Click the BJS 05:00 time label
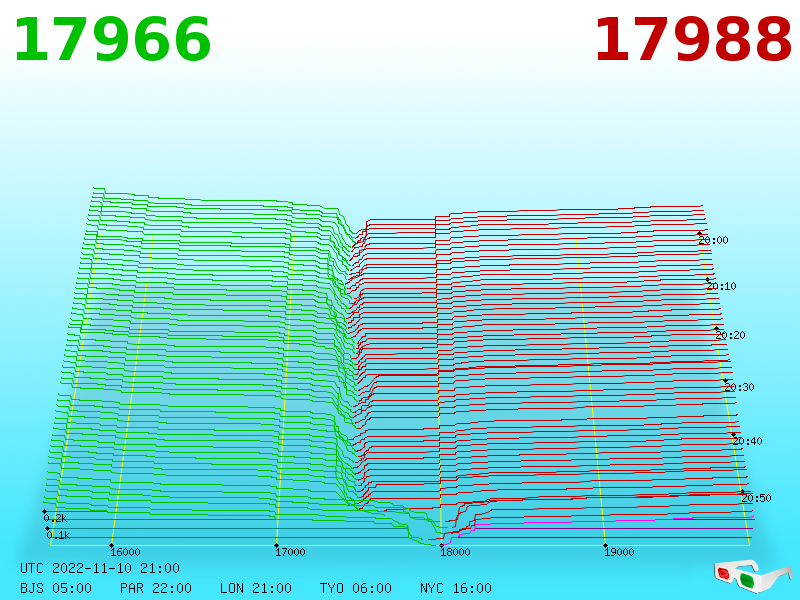 [56, 588]
